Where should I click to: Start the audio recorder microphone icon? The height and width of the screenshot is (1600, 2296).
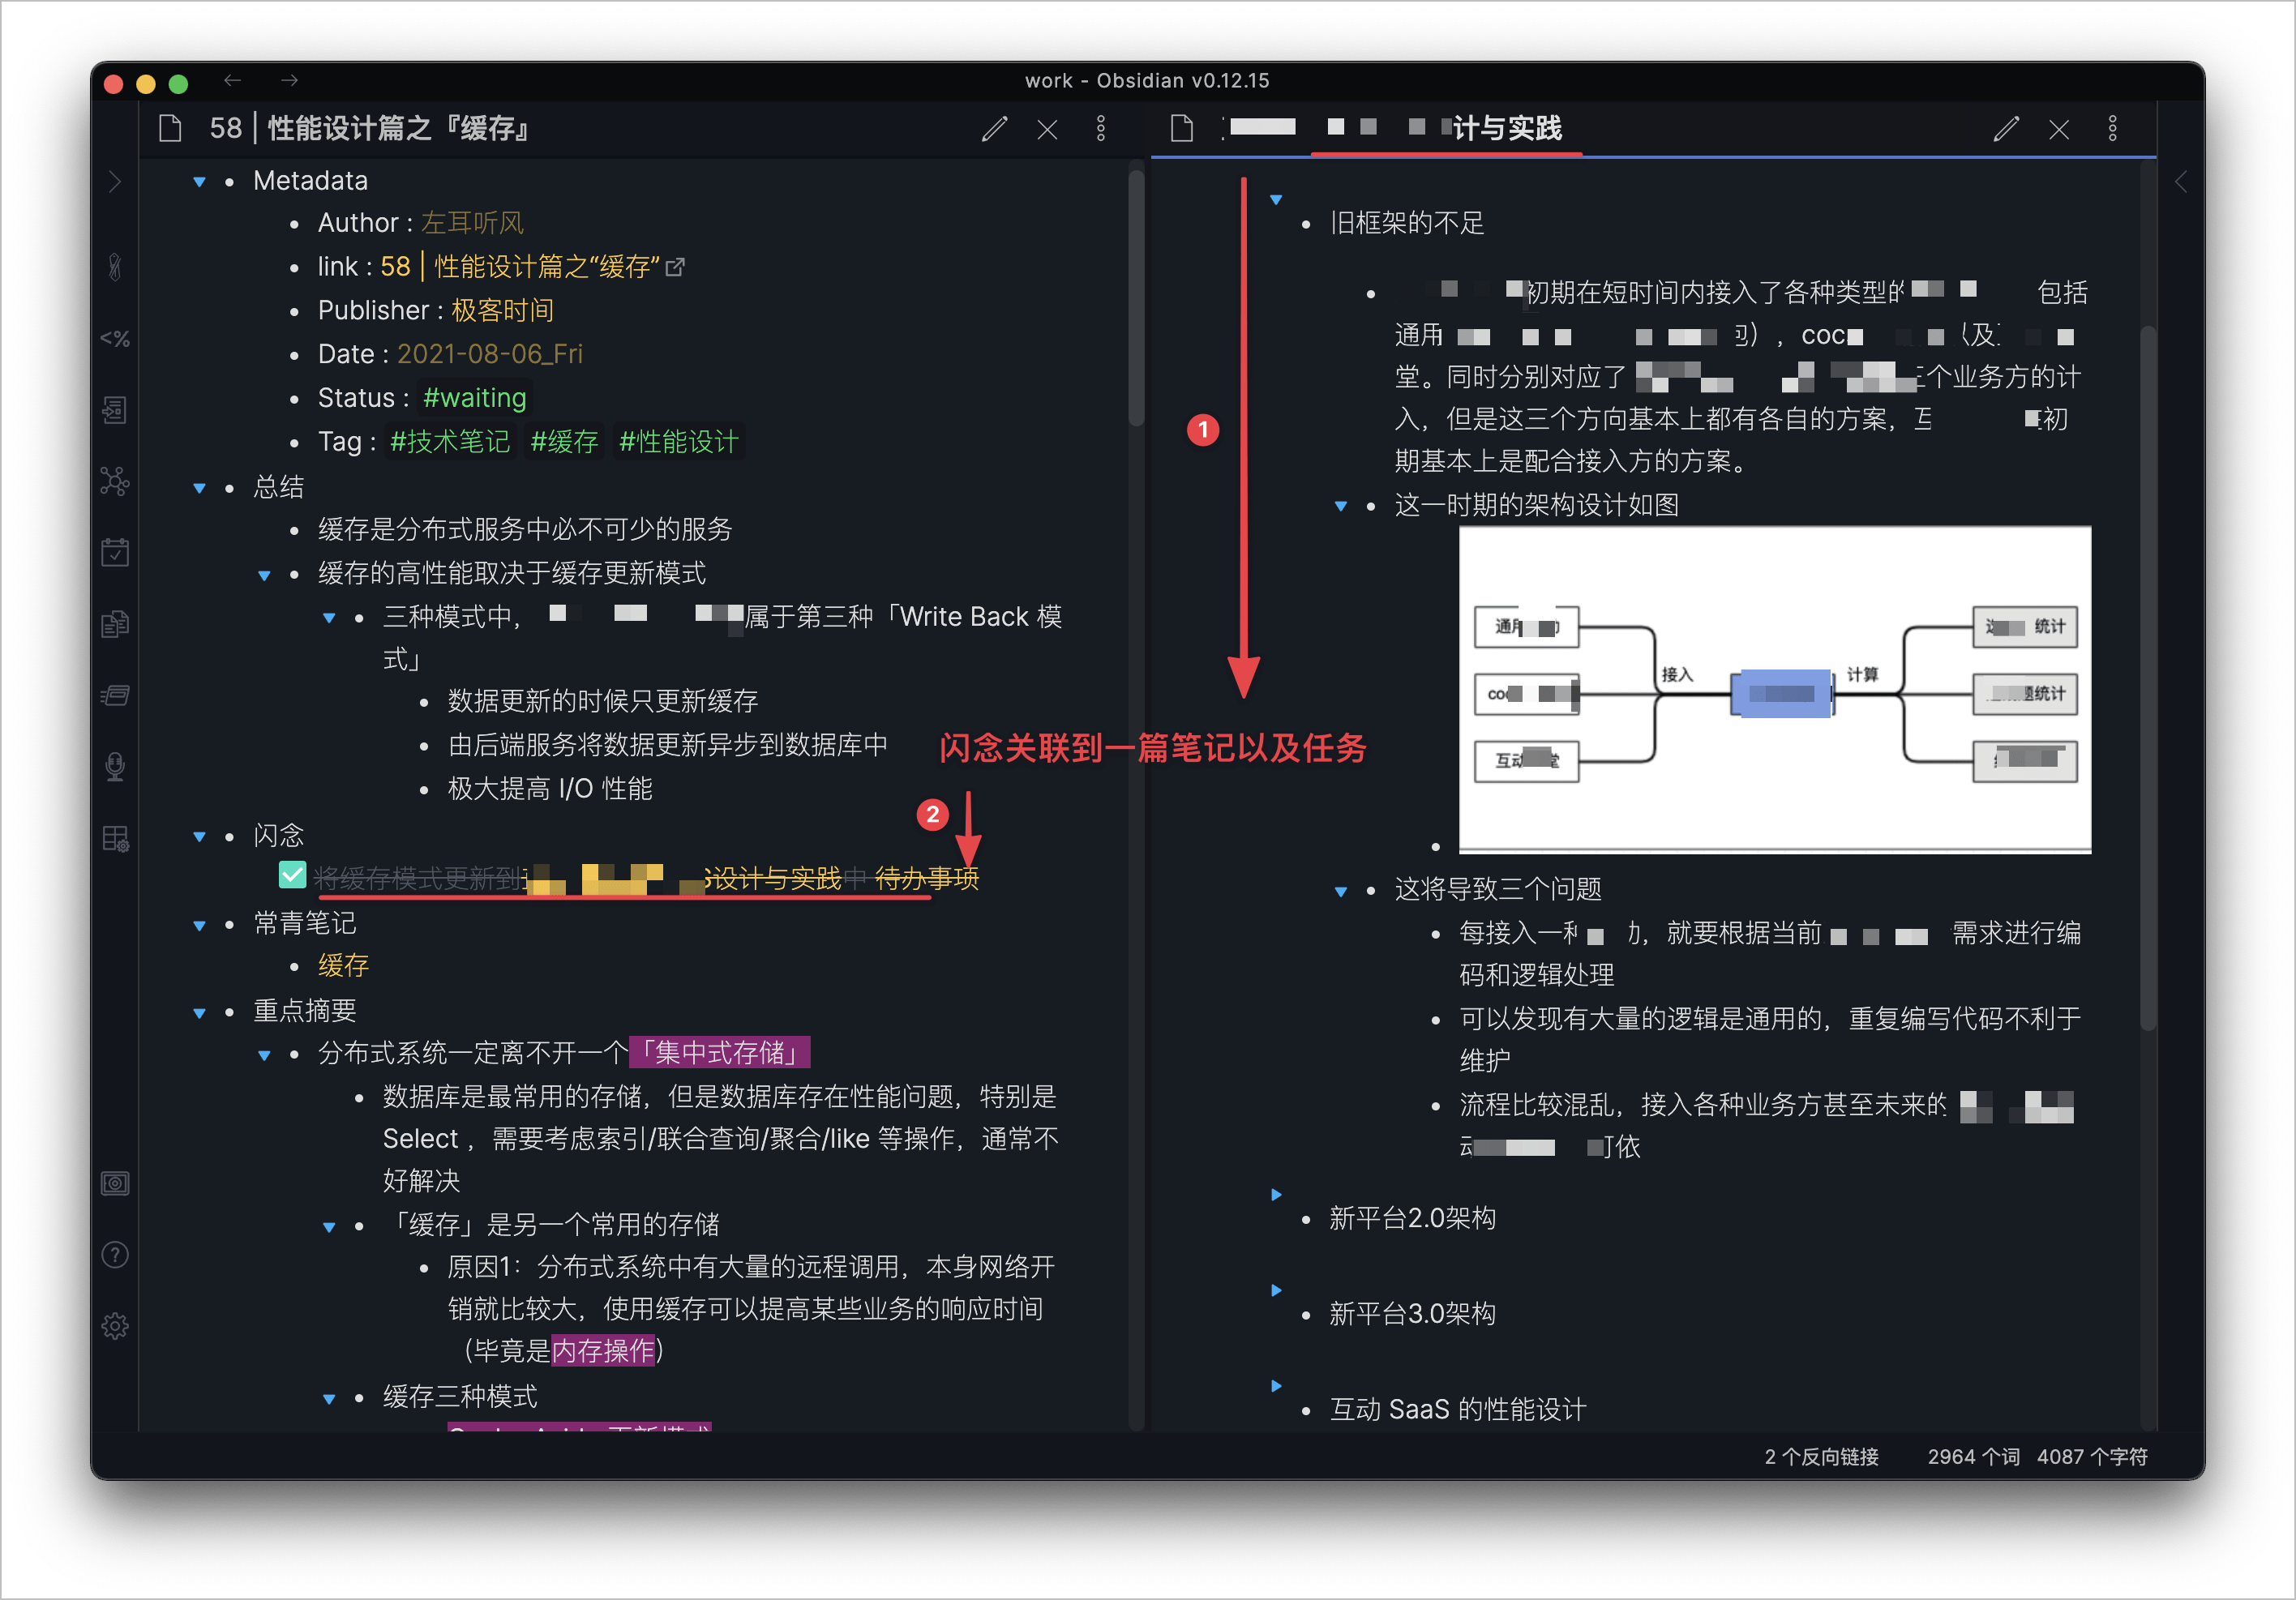115,766
